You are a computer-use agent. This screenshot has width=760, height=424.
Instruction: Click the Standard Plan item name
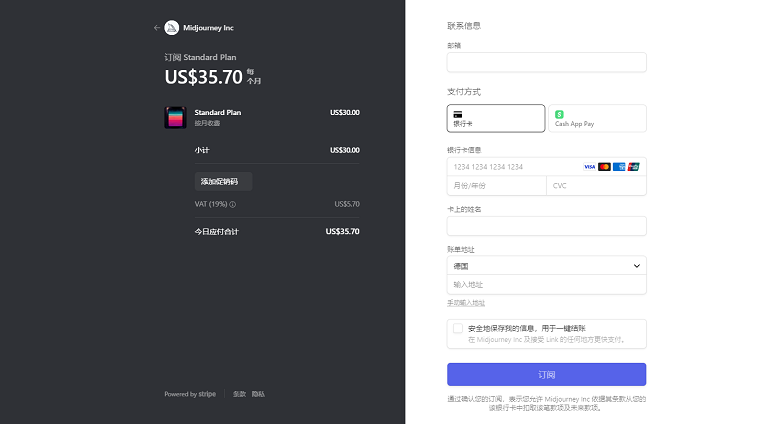(x=218, y=112)
